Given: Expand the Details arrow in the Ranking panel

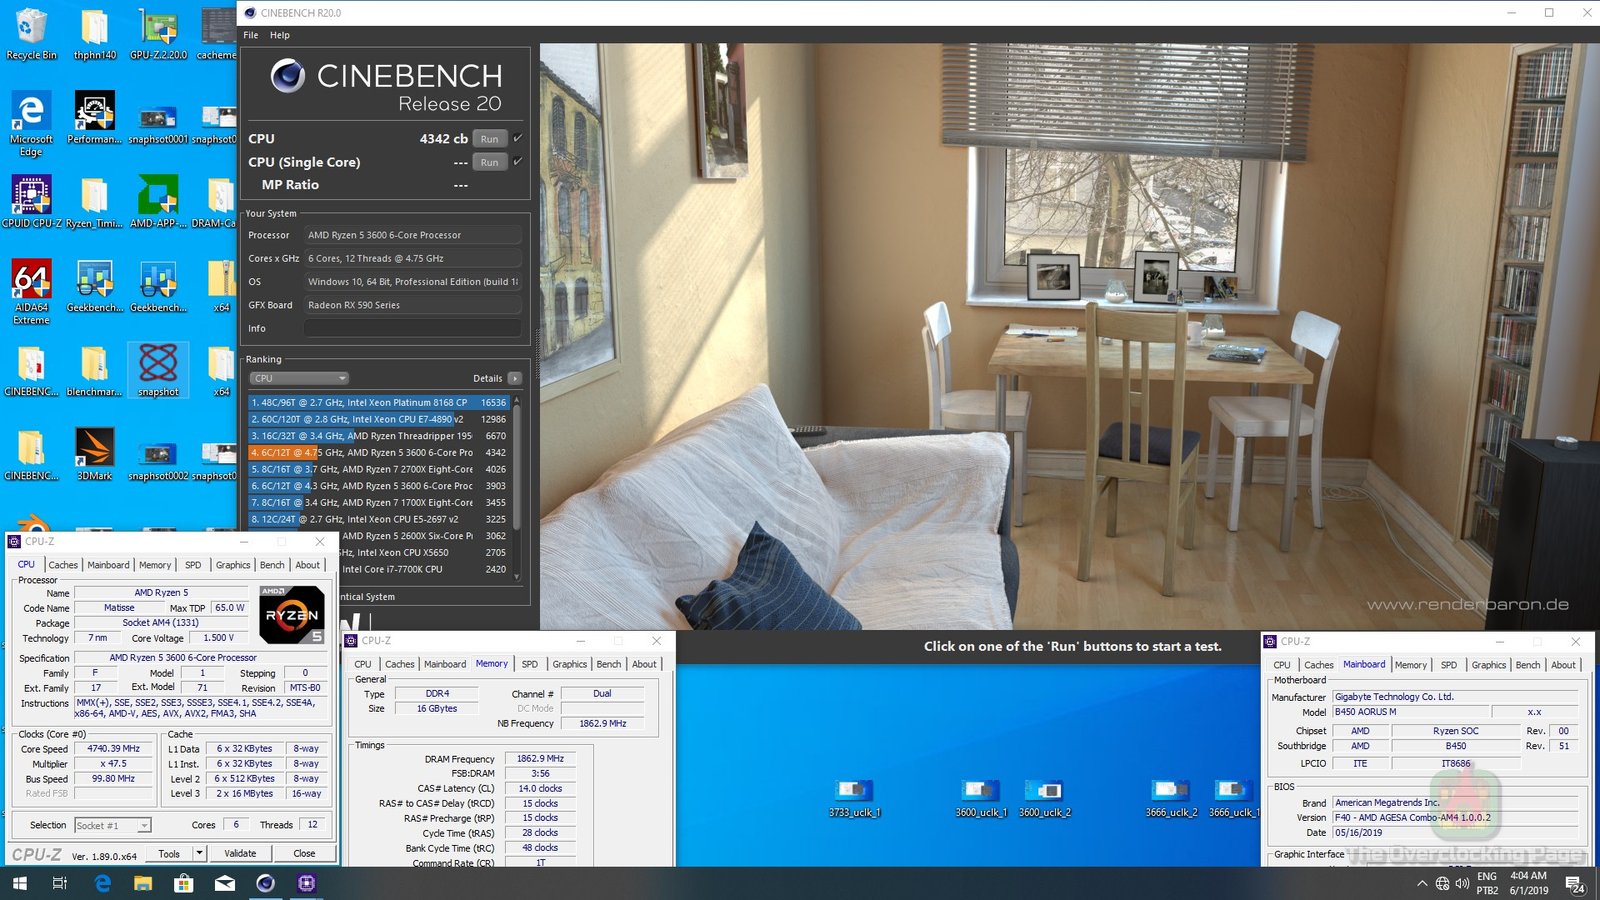Looking at the screenshot, I should (513, 378).
